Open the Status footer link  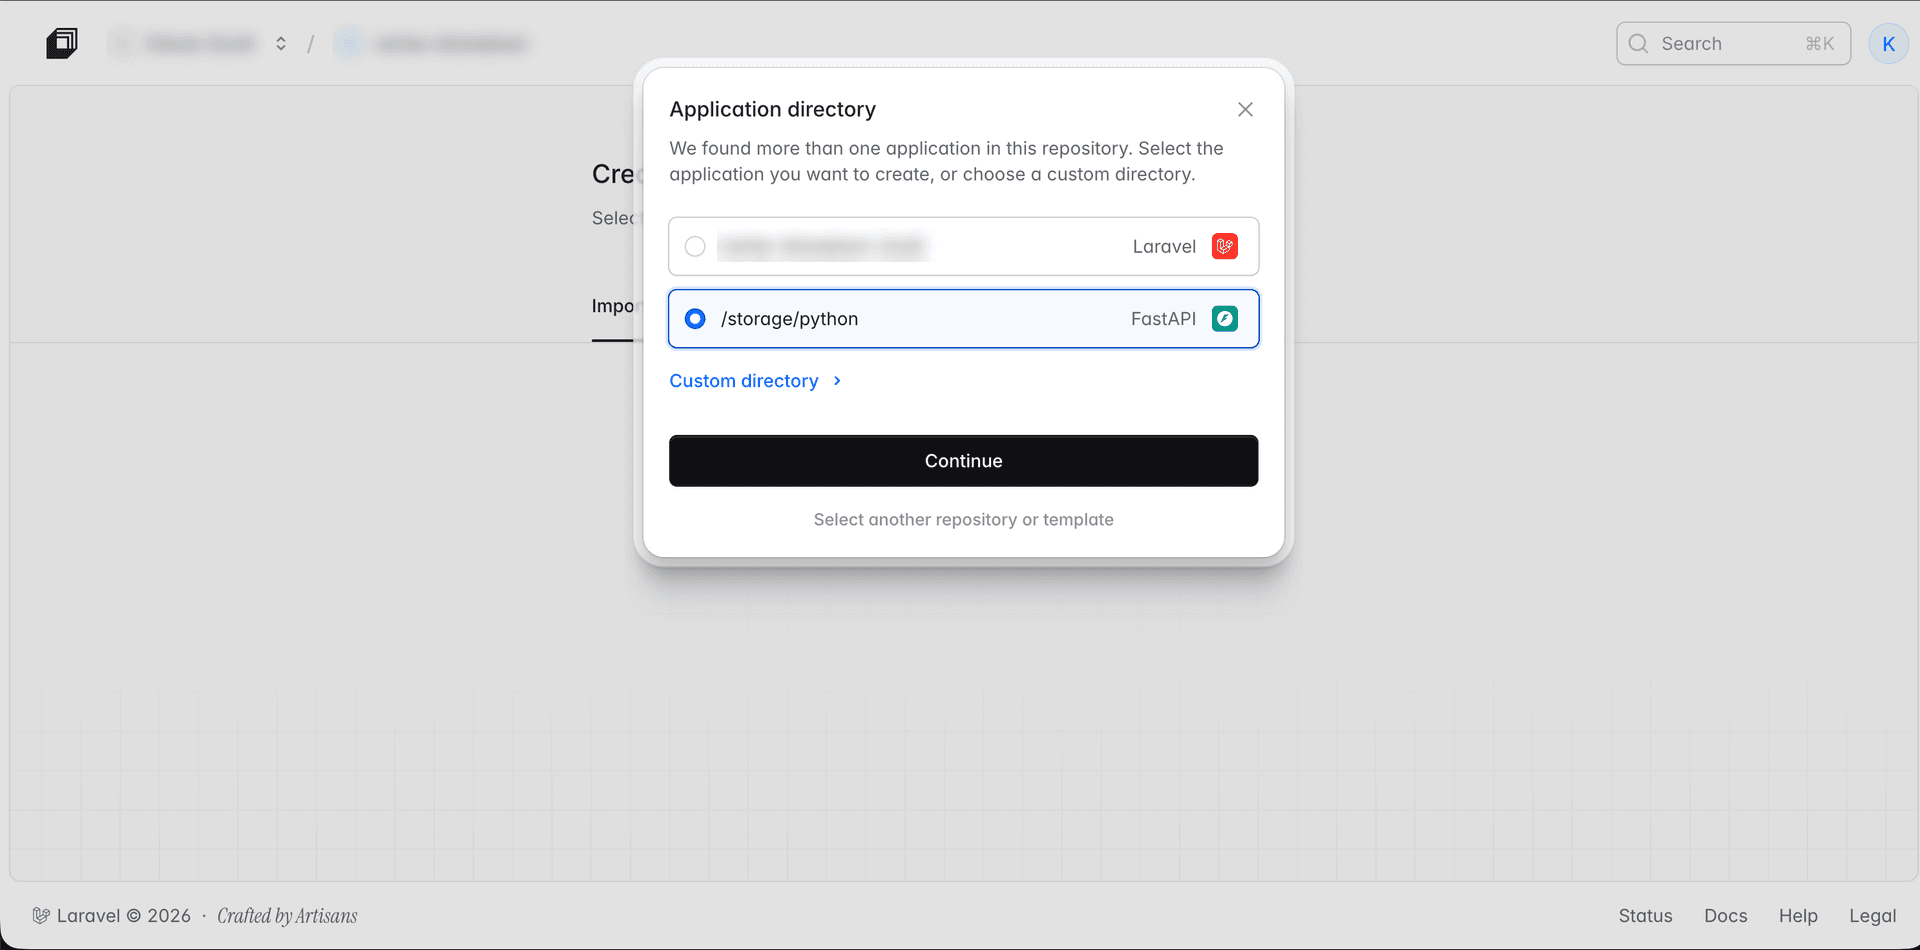tap(1645, 916)
